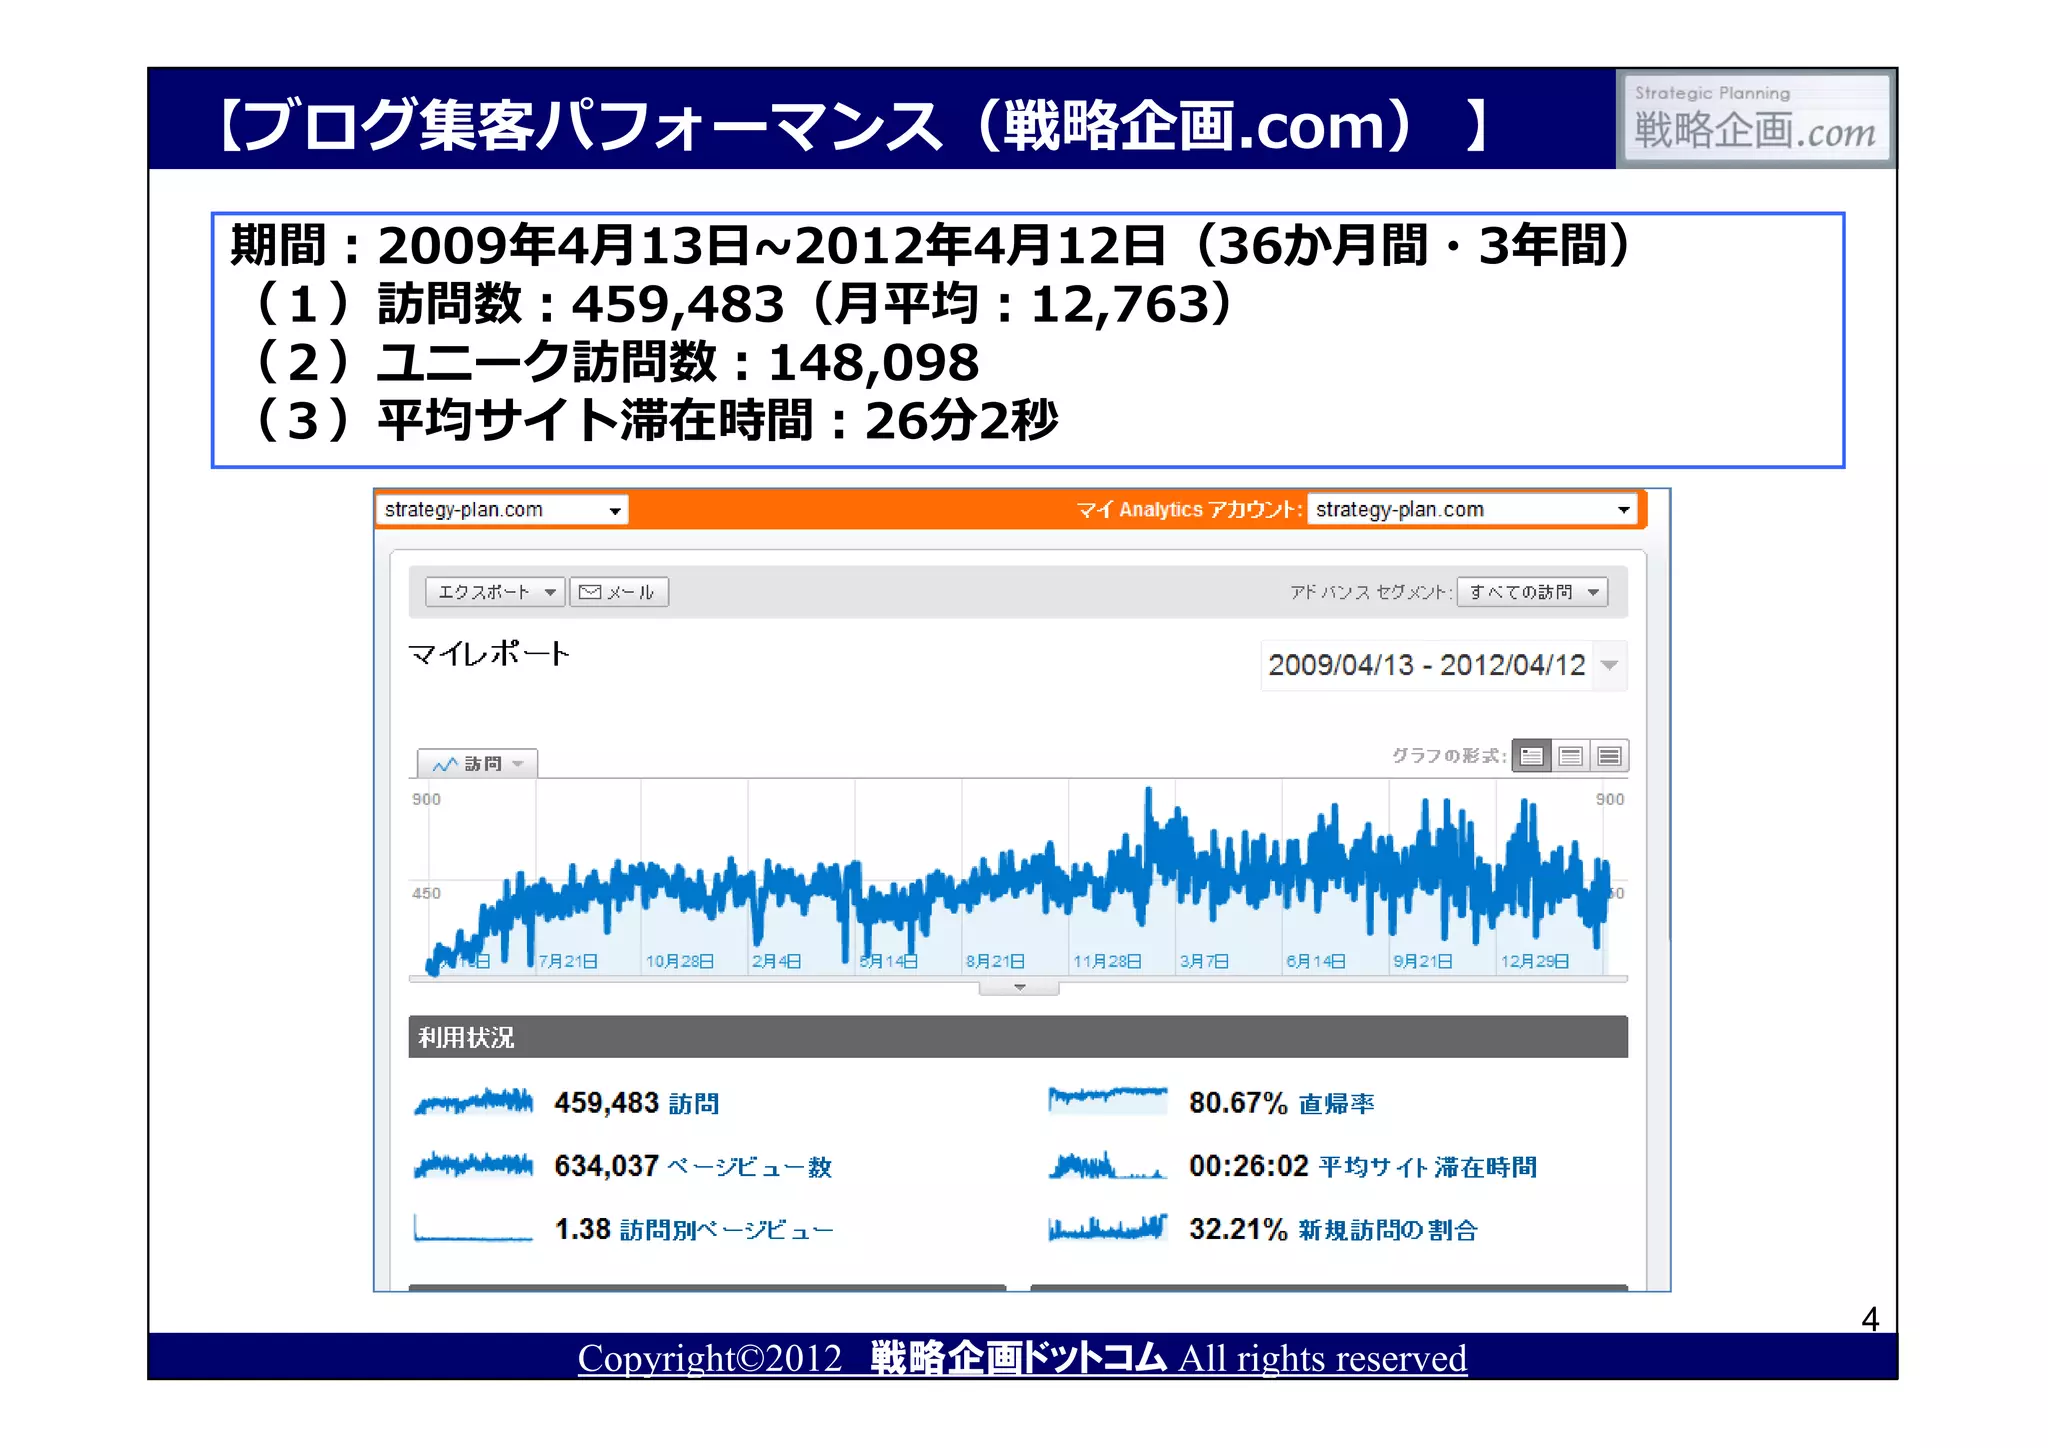Open the strategy-plan.com site dropdown at top left
The image size is (2048, 1448).
coord(501,510)
